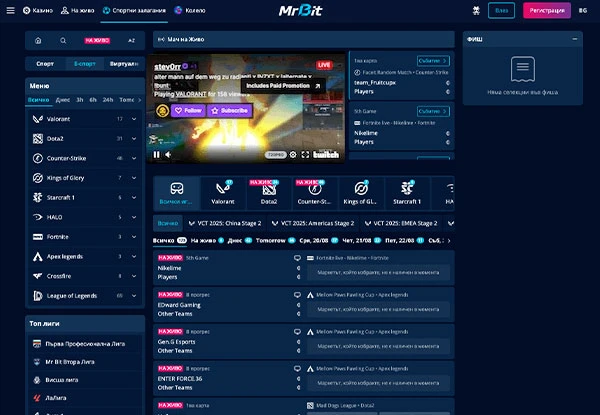Open the BG language selector

tap(583, 10)
